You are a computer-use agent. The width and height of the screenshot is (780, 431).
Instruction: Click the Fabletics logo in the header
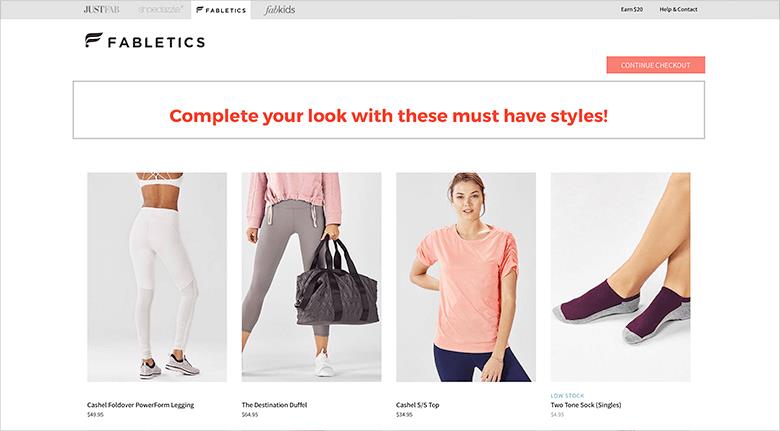[145, 41]
